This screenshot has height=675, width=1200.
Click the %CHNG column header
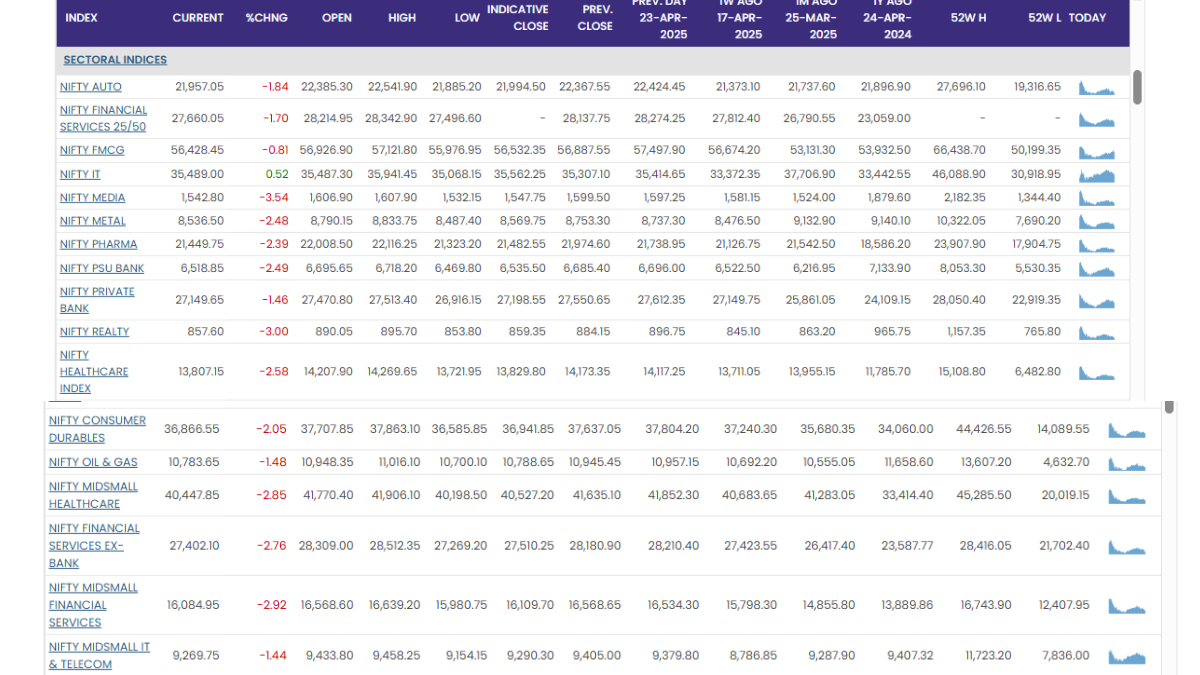(267, 18)
